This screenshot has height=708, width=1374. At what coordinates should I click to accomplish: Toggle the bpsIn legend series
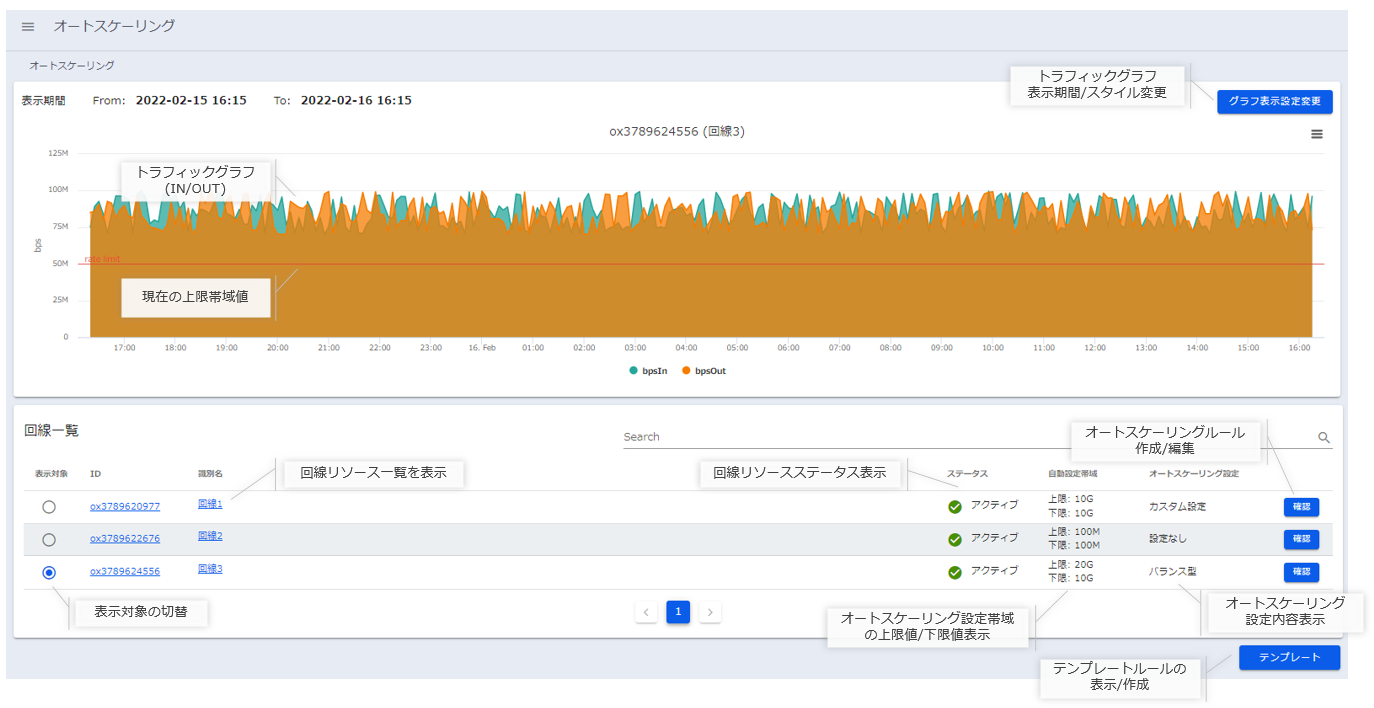click(x=648, y=370)
